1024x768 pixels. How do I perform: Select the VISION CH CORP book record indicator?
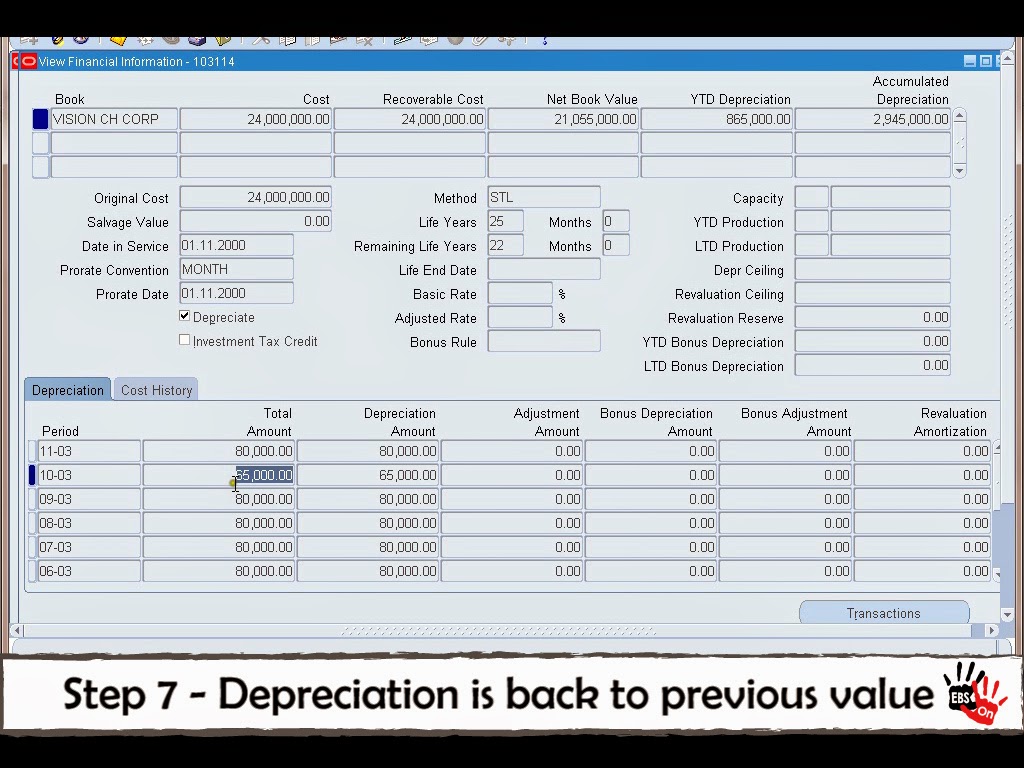click(39, 118)
